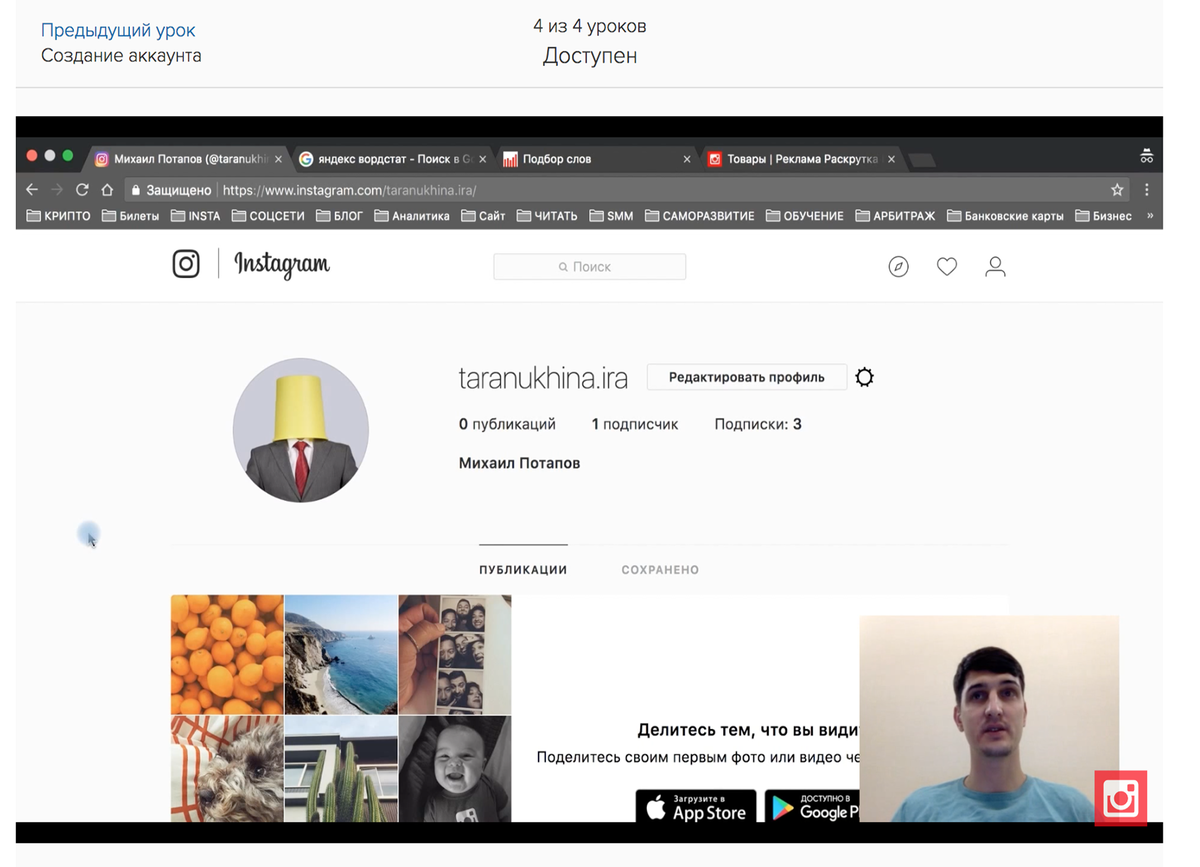Click the browser back arrow
Screen dimensions: 1200x867
(x=32, y=190)
